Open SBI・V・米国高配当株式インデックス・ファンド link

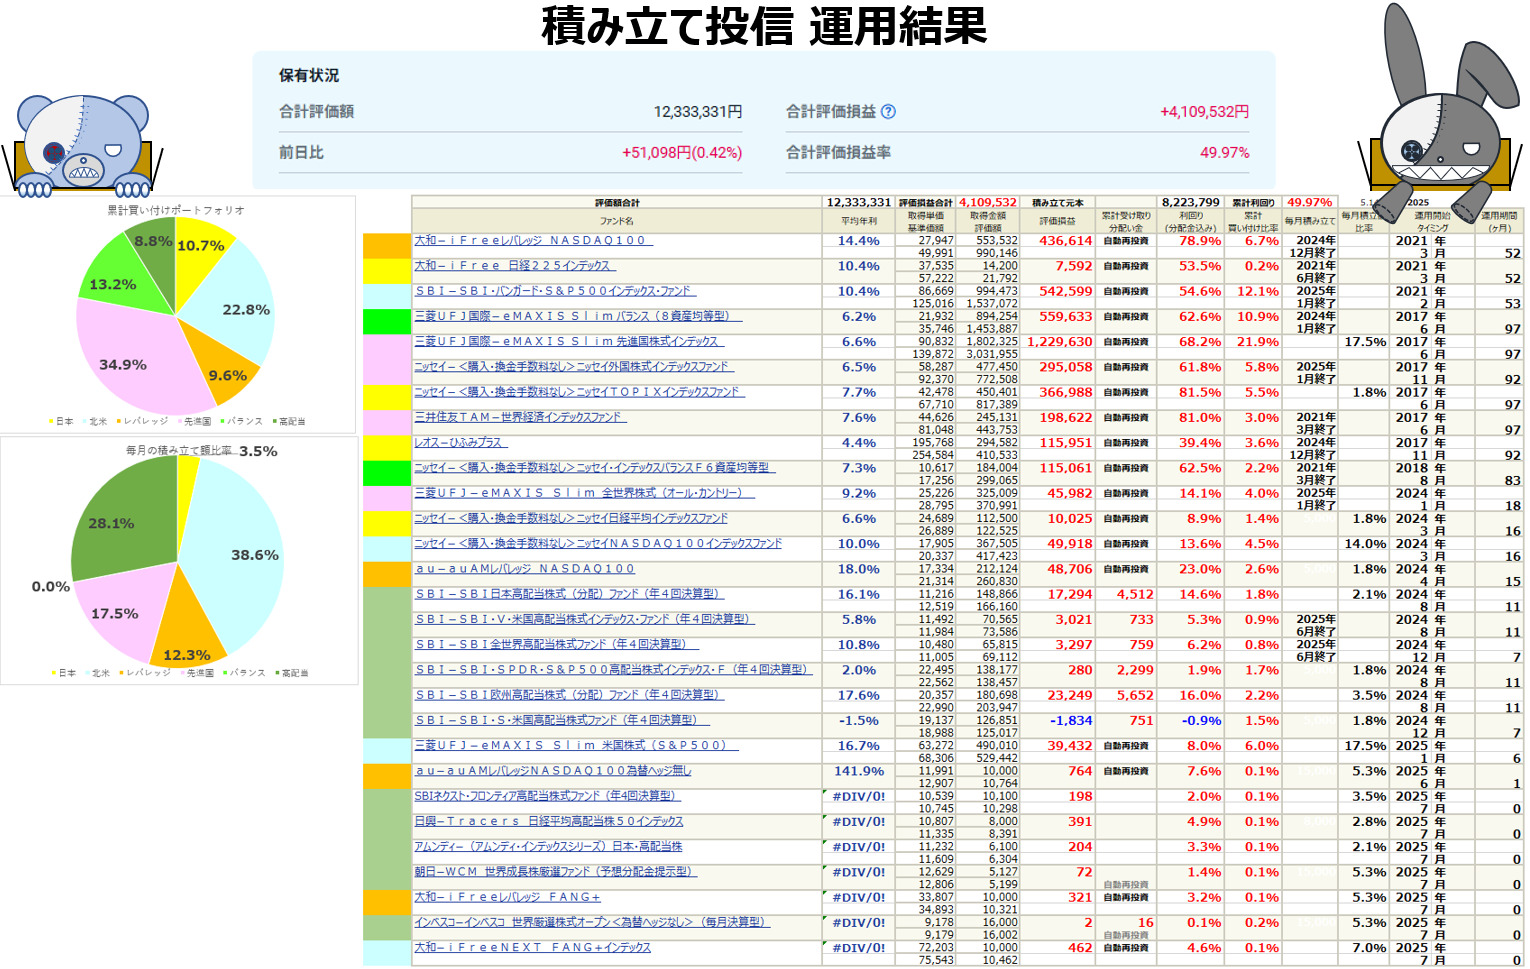click(x=583, y=619)
